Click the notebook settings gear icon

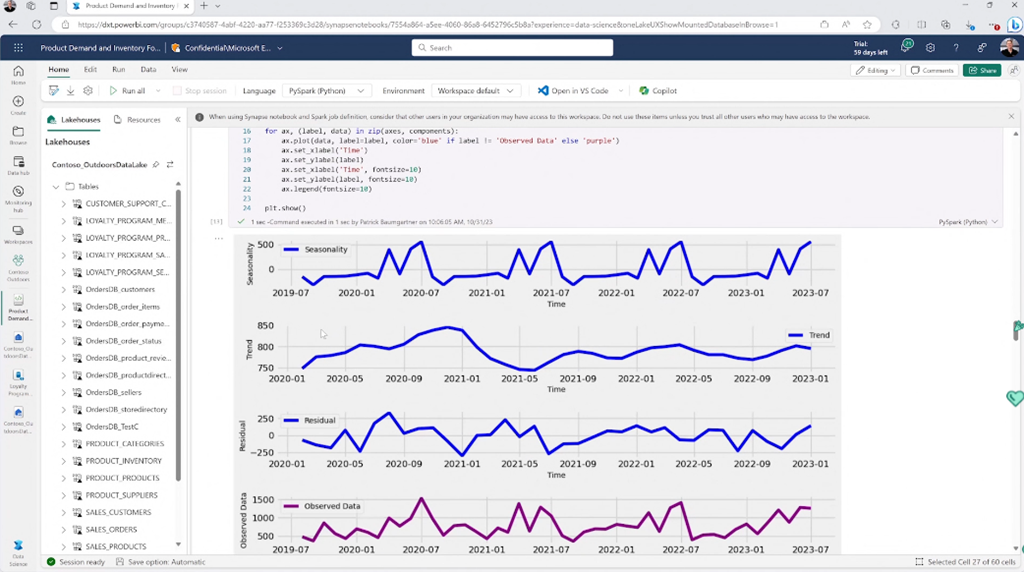[88, 91]
